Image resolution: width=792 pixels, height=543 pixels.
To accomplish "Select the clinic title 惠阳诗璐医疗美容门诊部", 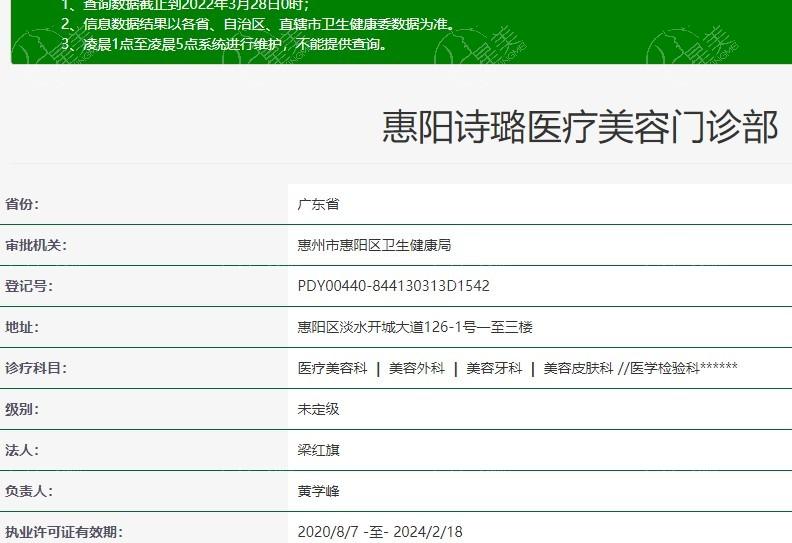I will pos(580,127).
